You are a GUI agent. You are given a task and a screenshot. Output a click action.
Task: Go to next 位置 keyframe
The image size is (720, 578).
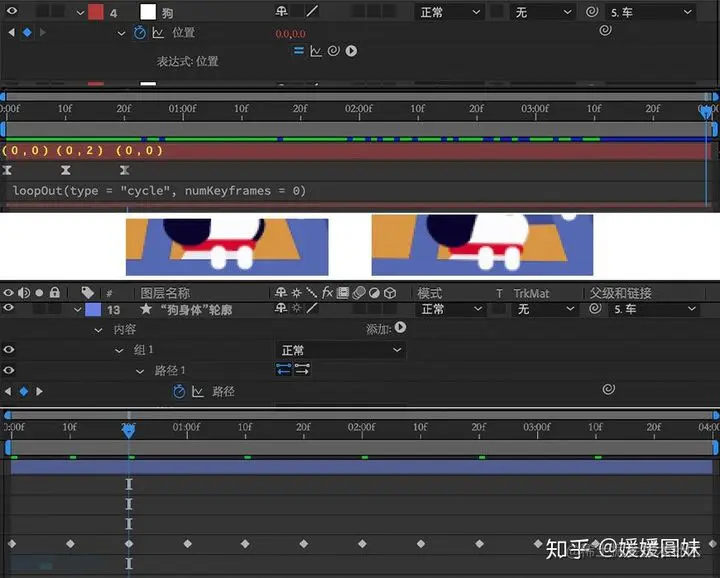[x=43, y=33]
